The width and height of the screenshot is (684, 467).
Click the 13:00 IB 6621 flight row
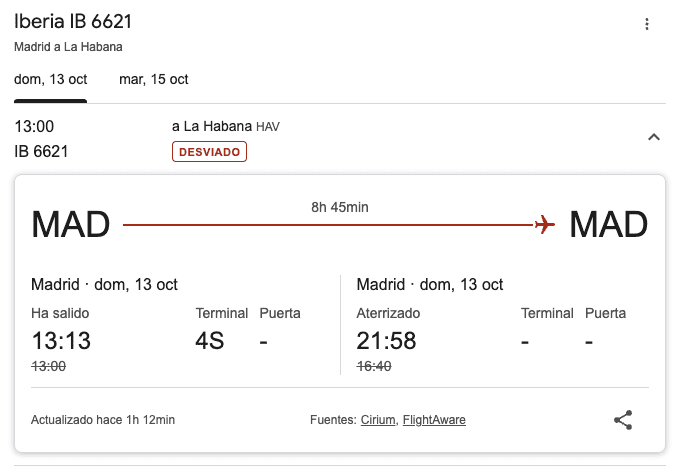[340, 139]
